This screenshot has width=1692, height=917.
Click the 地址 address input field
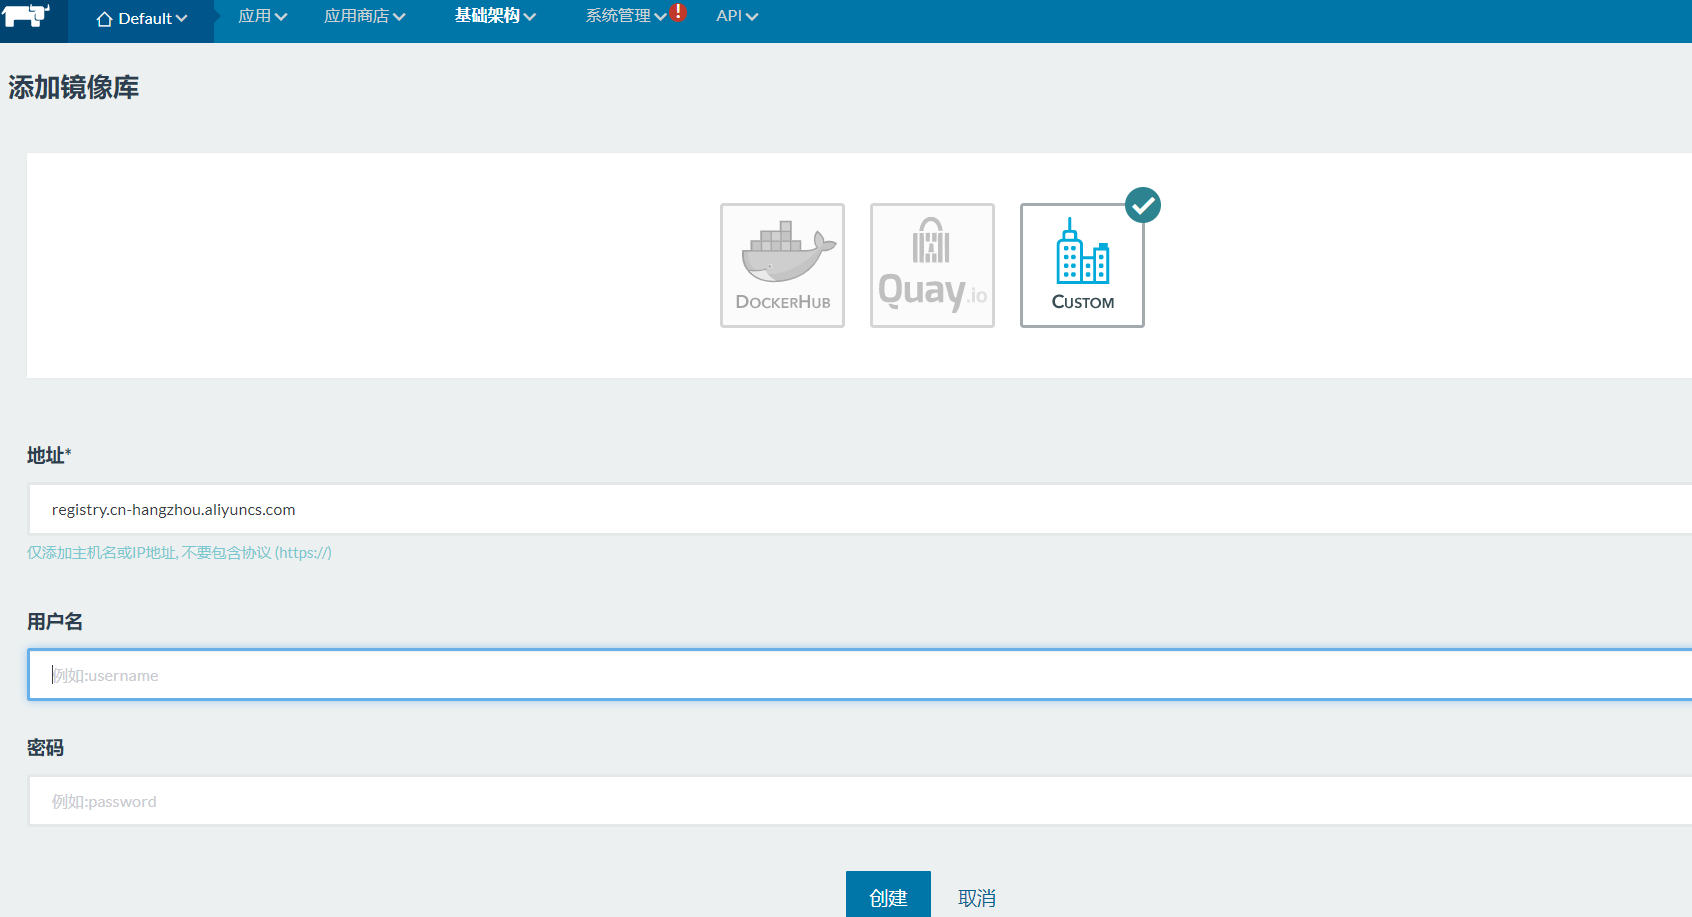pyautogui.click(x=860, y=509)
